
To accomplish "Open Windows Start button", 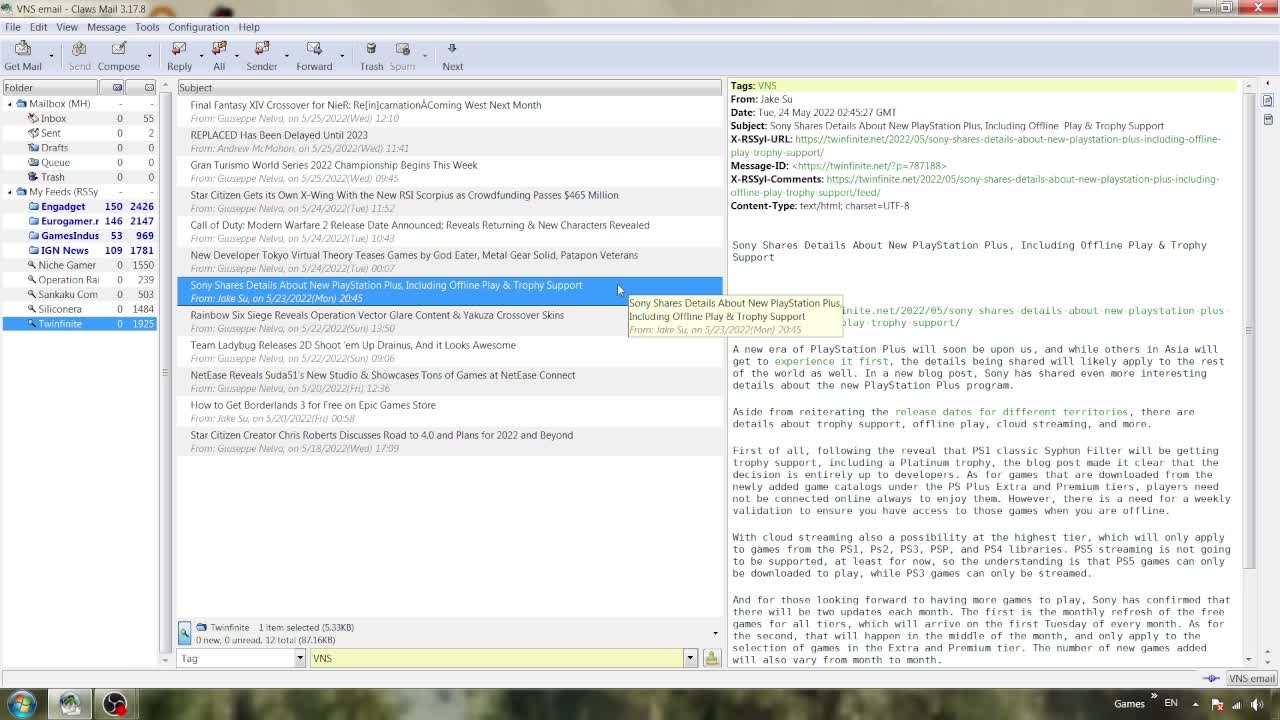I will coord(22,704).
